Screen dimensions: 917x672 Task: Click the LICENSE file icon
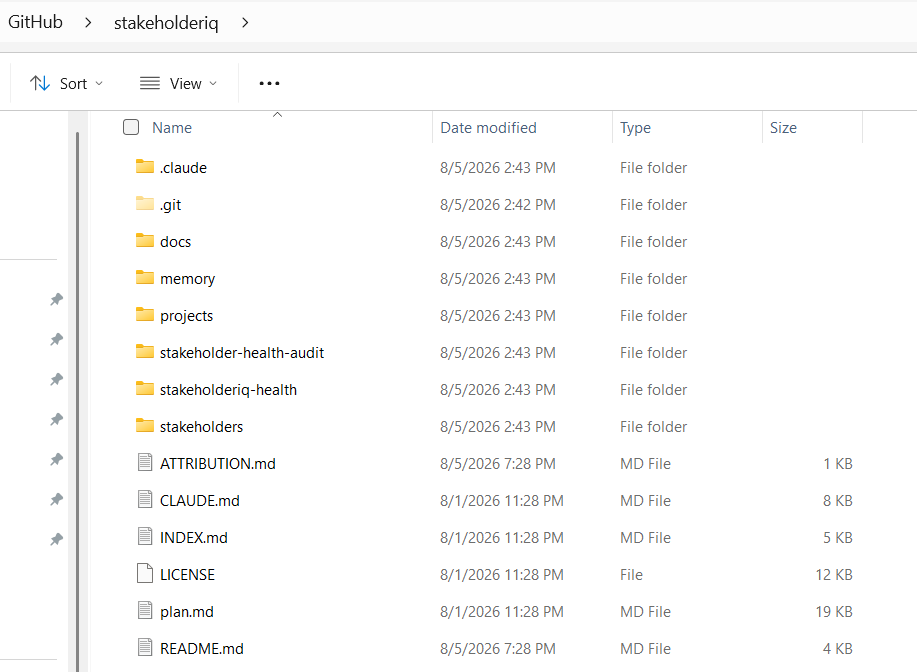pos(144,574)
